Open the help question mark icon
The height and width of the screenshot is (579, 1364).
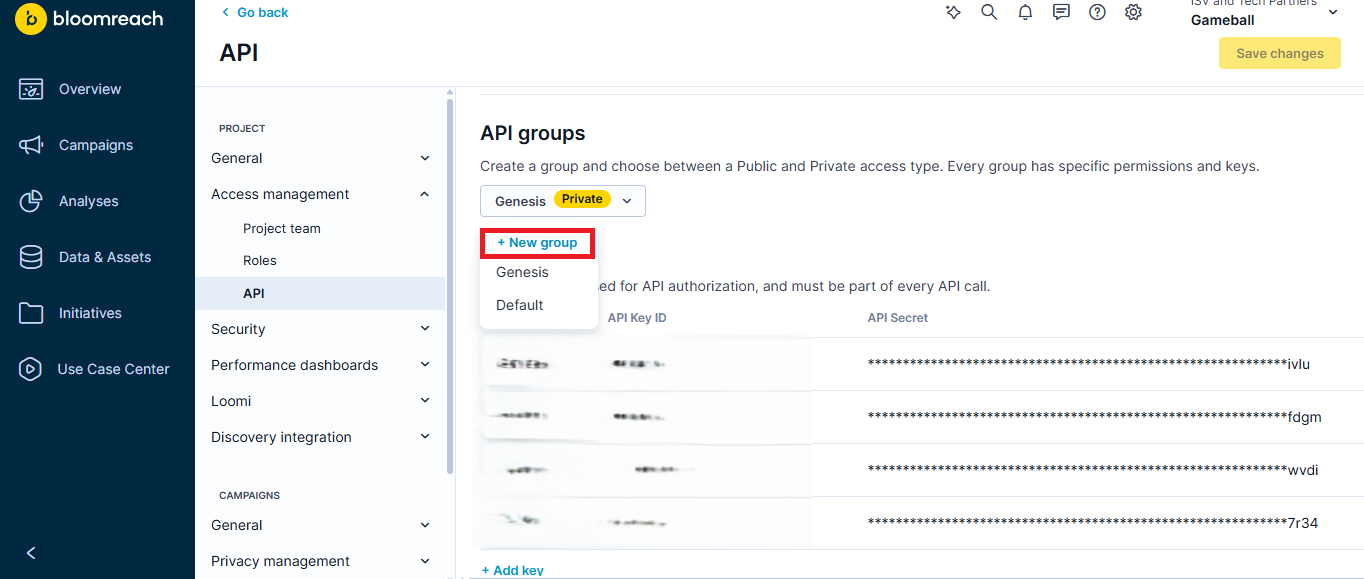[x=1097, y=12]
